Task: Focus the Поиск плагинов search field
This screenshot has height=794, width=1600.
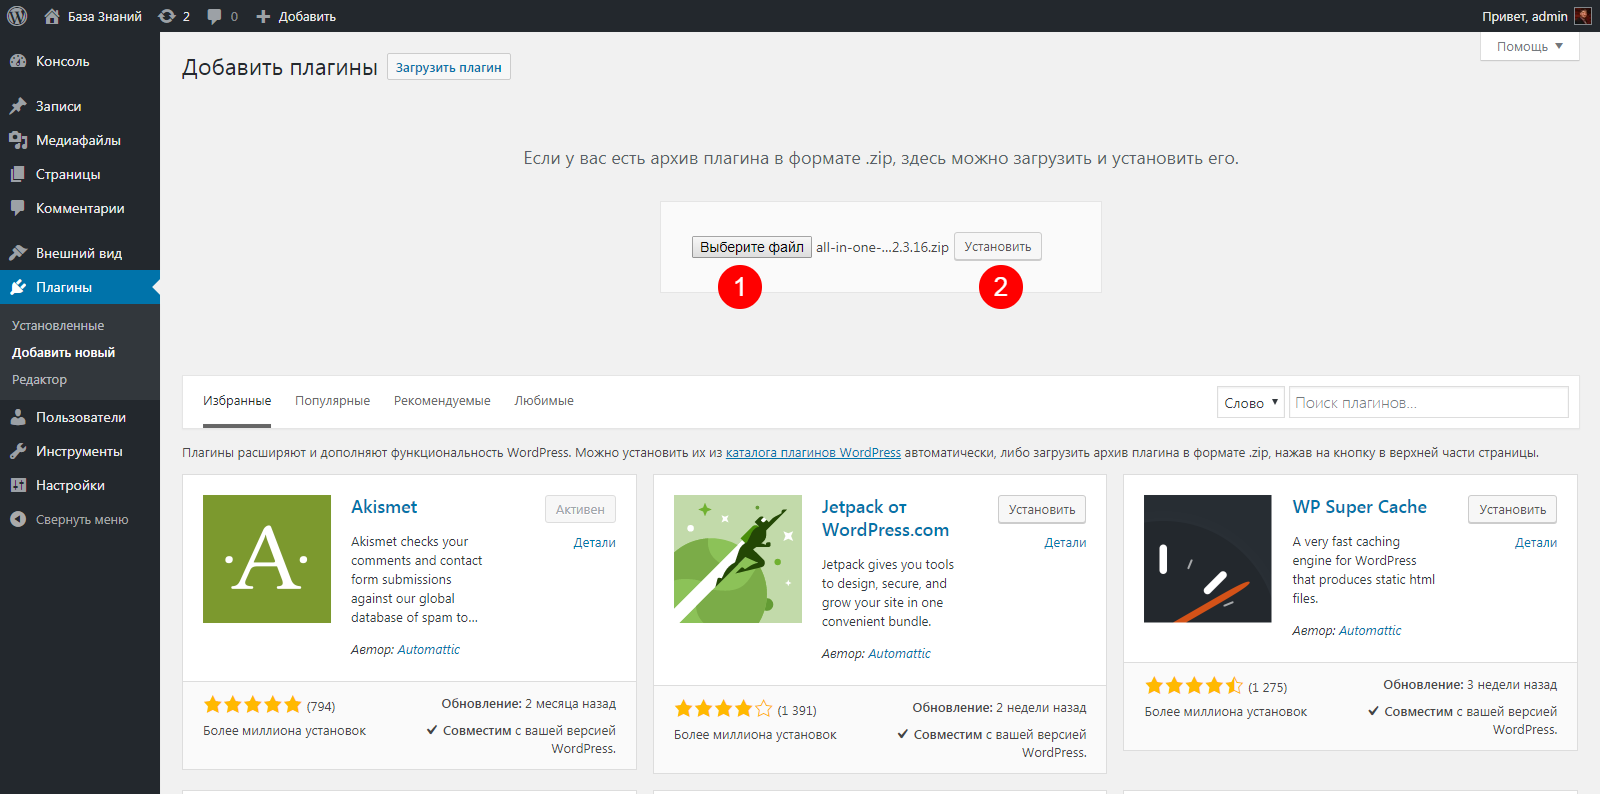Action: 1428,402
